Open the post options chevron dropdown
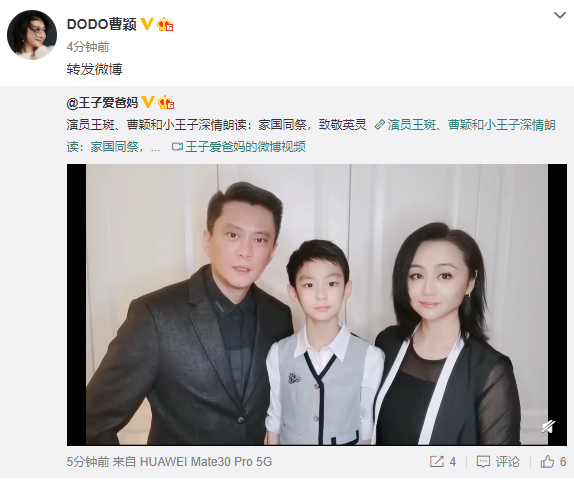This screenshot has width=574, height=480. (x=560, y=15)
